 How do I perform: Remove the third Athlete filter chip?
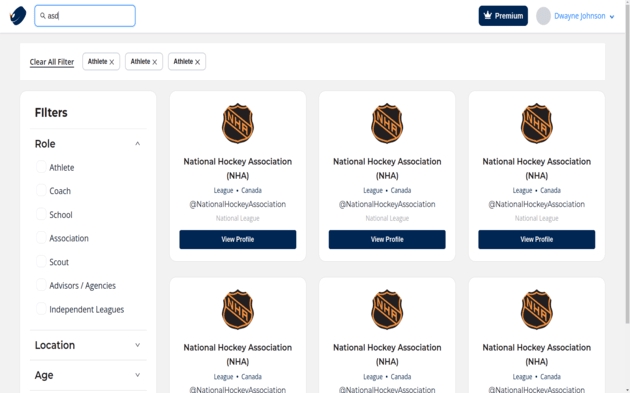[197, 62]
